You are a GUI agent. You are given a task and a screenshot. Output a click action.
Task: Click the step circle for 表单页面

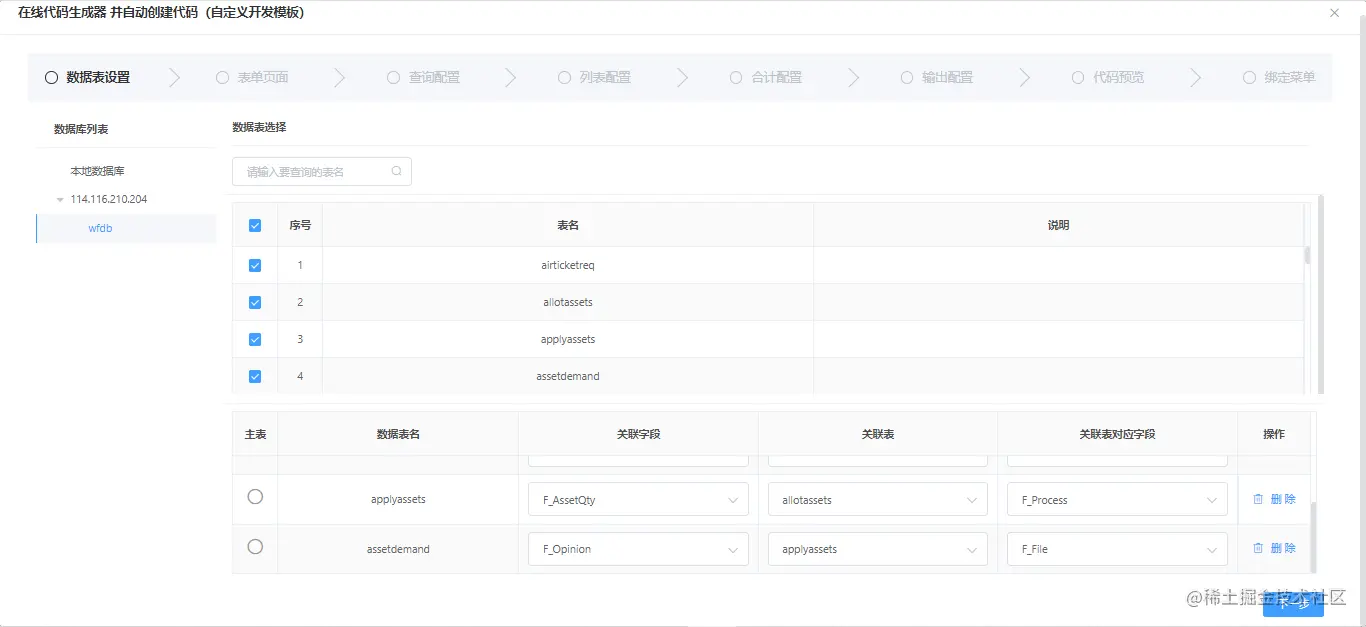pyautogui.click(x=222, y=77)
